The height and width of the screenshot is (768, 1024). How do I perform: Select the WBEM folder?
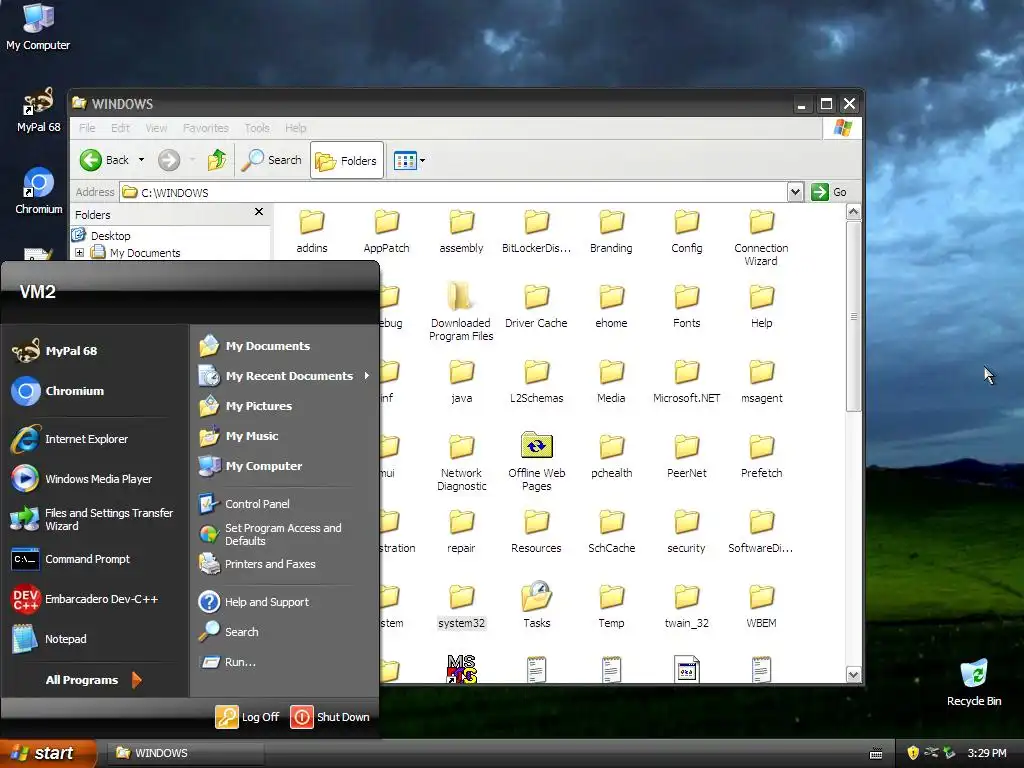tap(761, 606)
